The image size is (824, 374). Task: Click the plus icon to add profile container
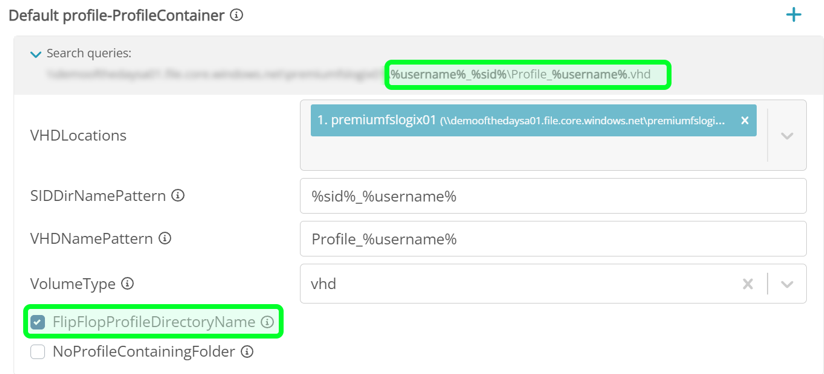click(x=793, y=15)
